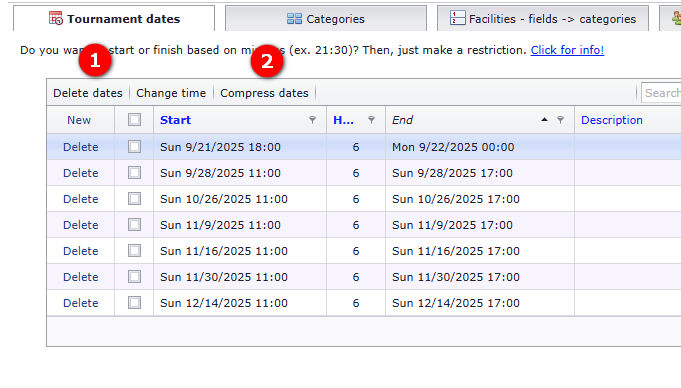Select start cell Sun 12/14/2025 11:00
Viewport: 681px width, 388px height.
240,303
